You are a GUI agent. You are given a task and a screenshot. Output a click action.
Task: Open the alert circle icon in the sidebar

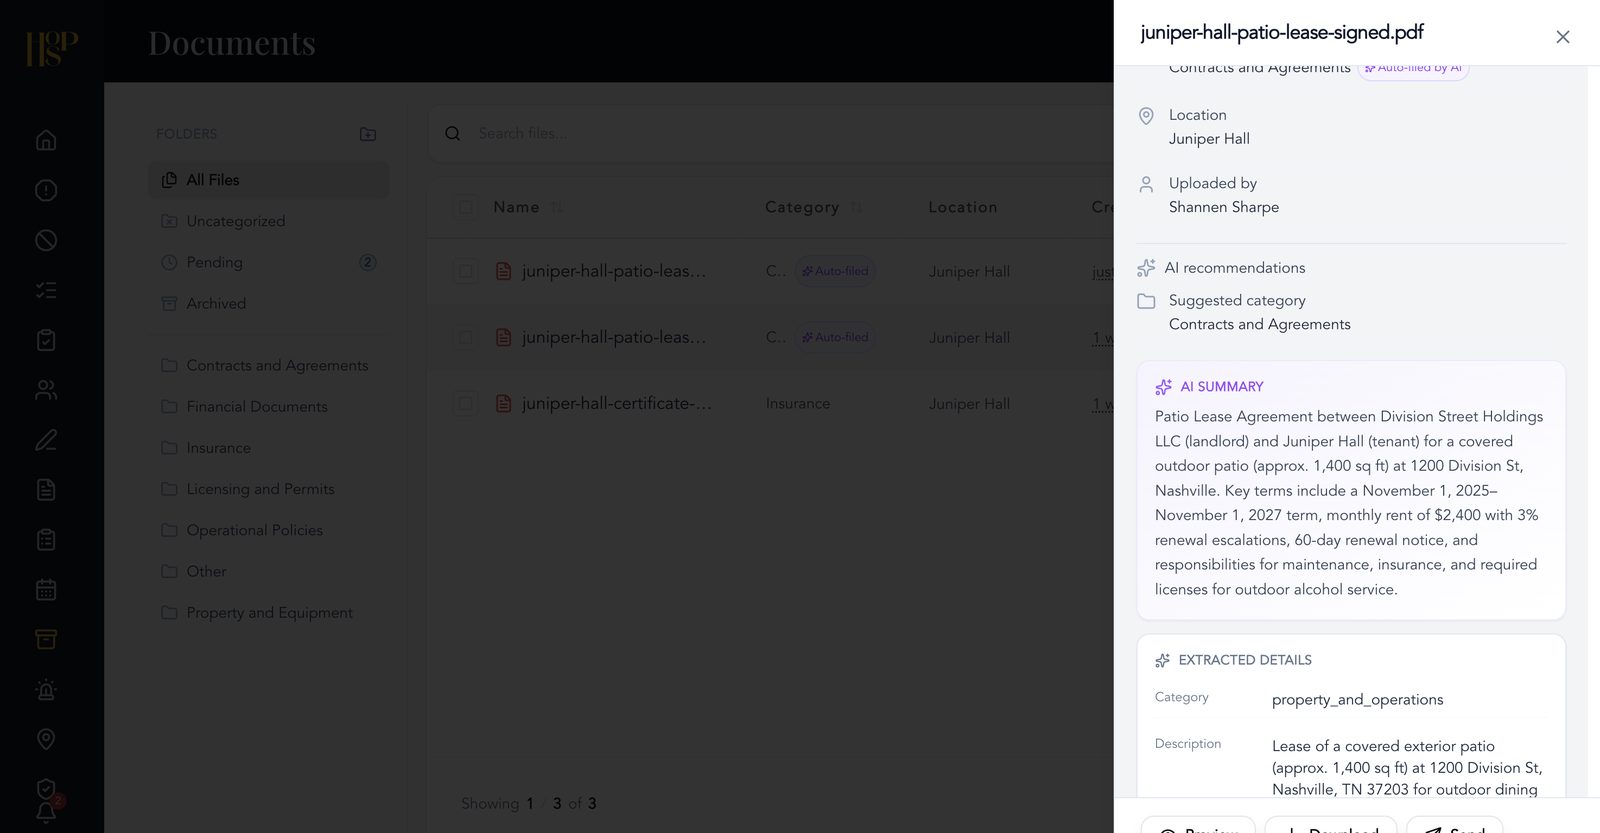click(46, 190)
